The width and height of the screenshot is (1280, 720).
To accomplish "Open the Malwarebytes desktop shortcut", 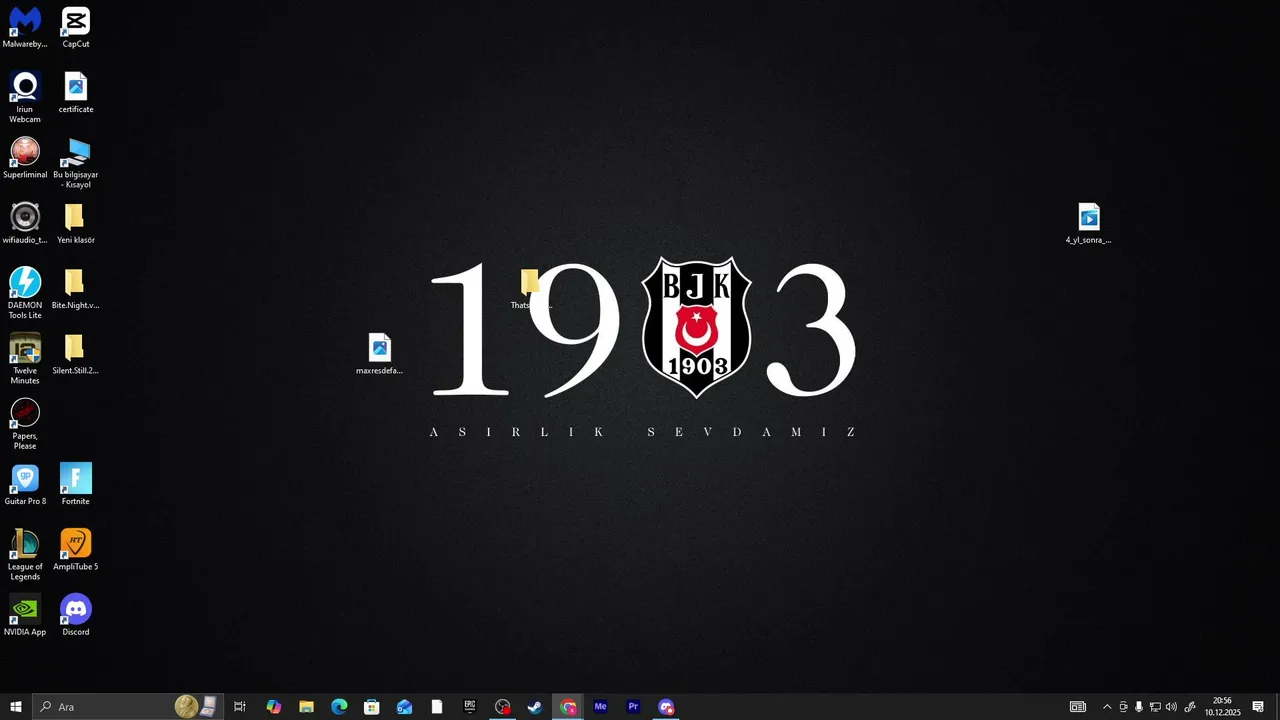I will coord(25,27).
